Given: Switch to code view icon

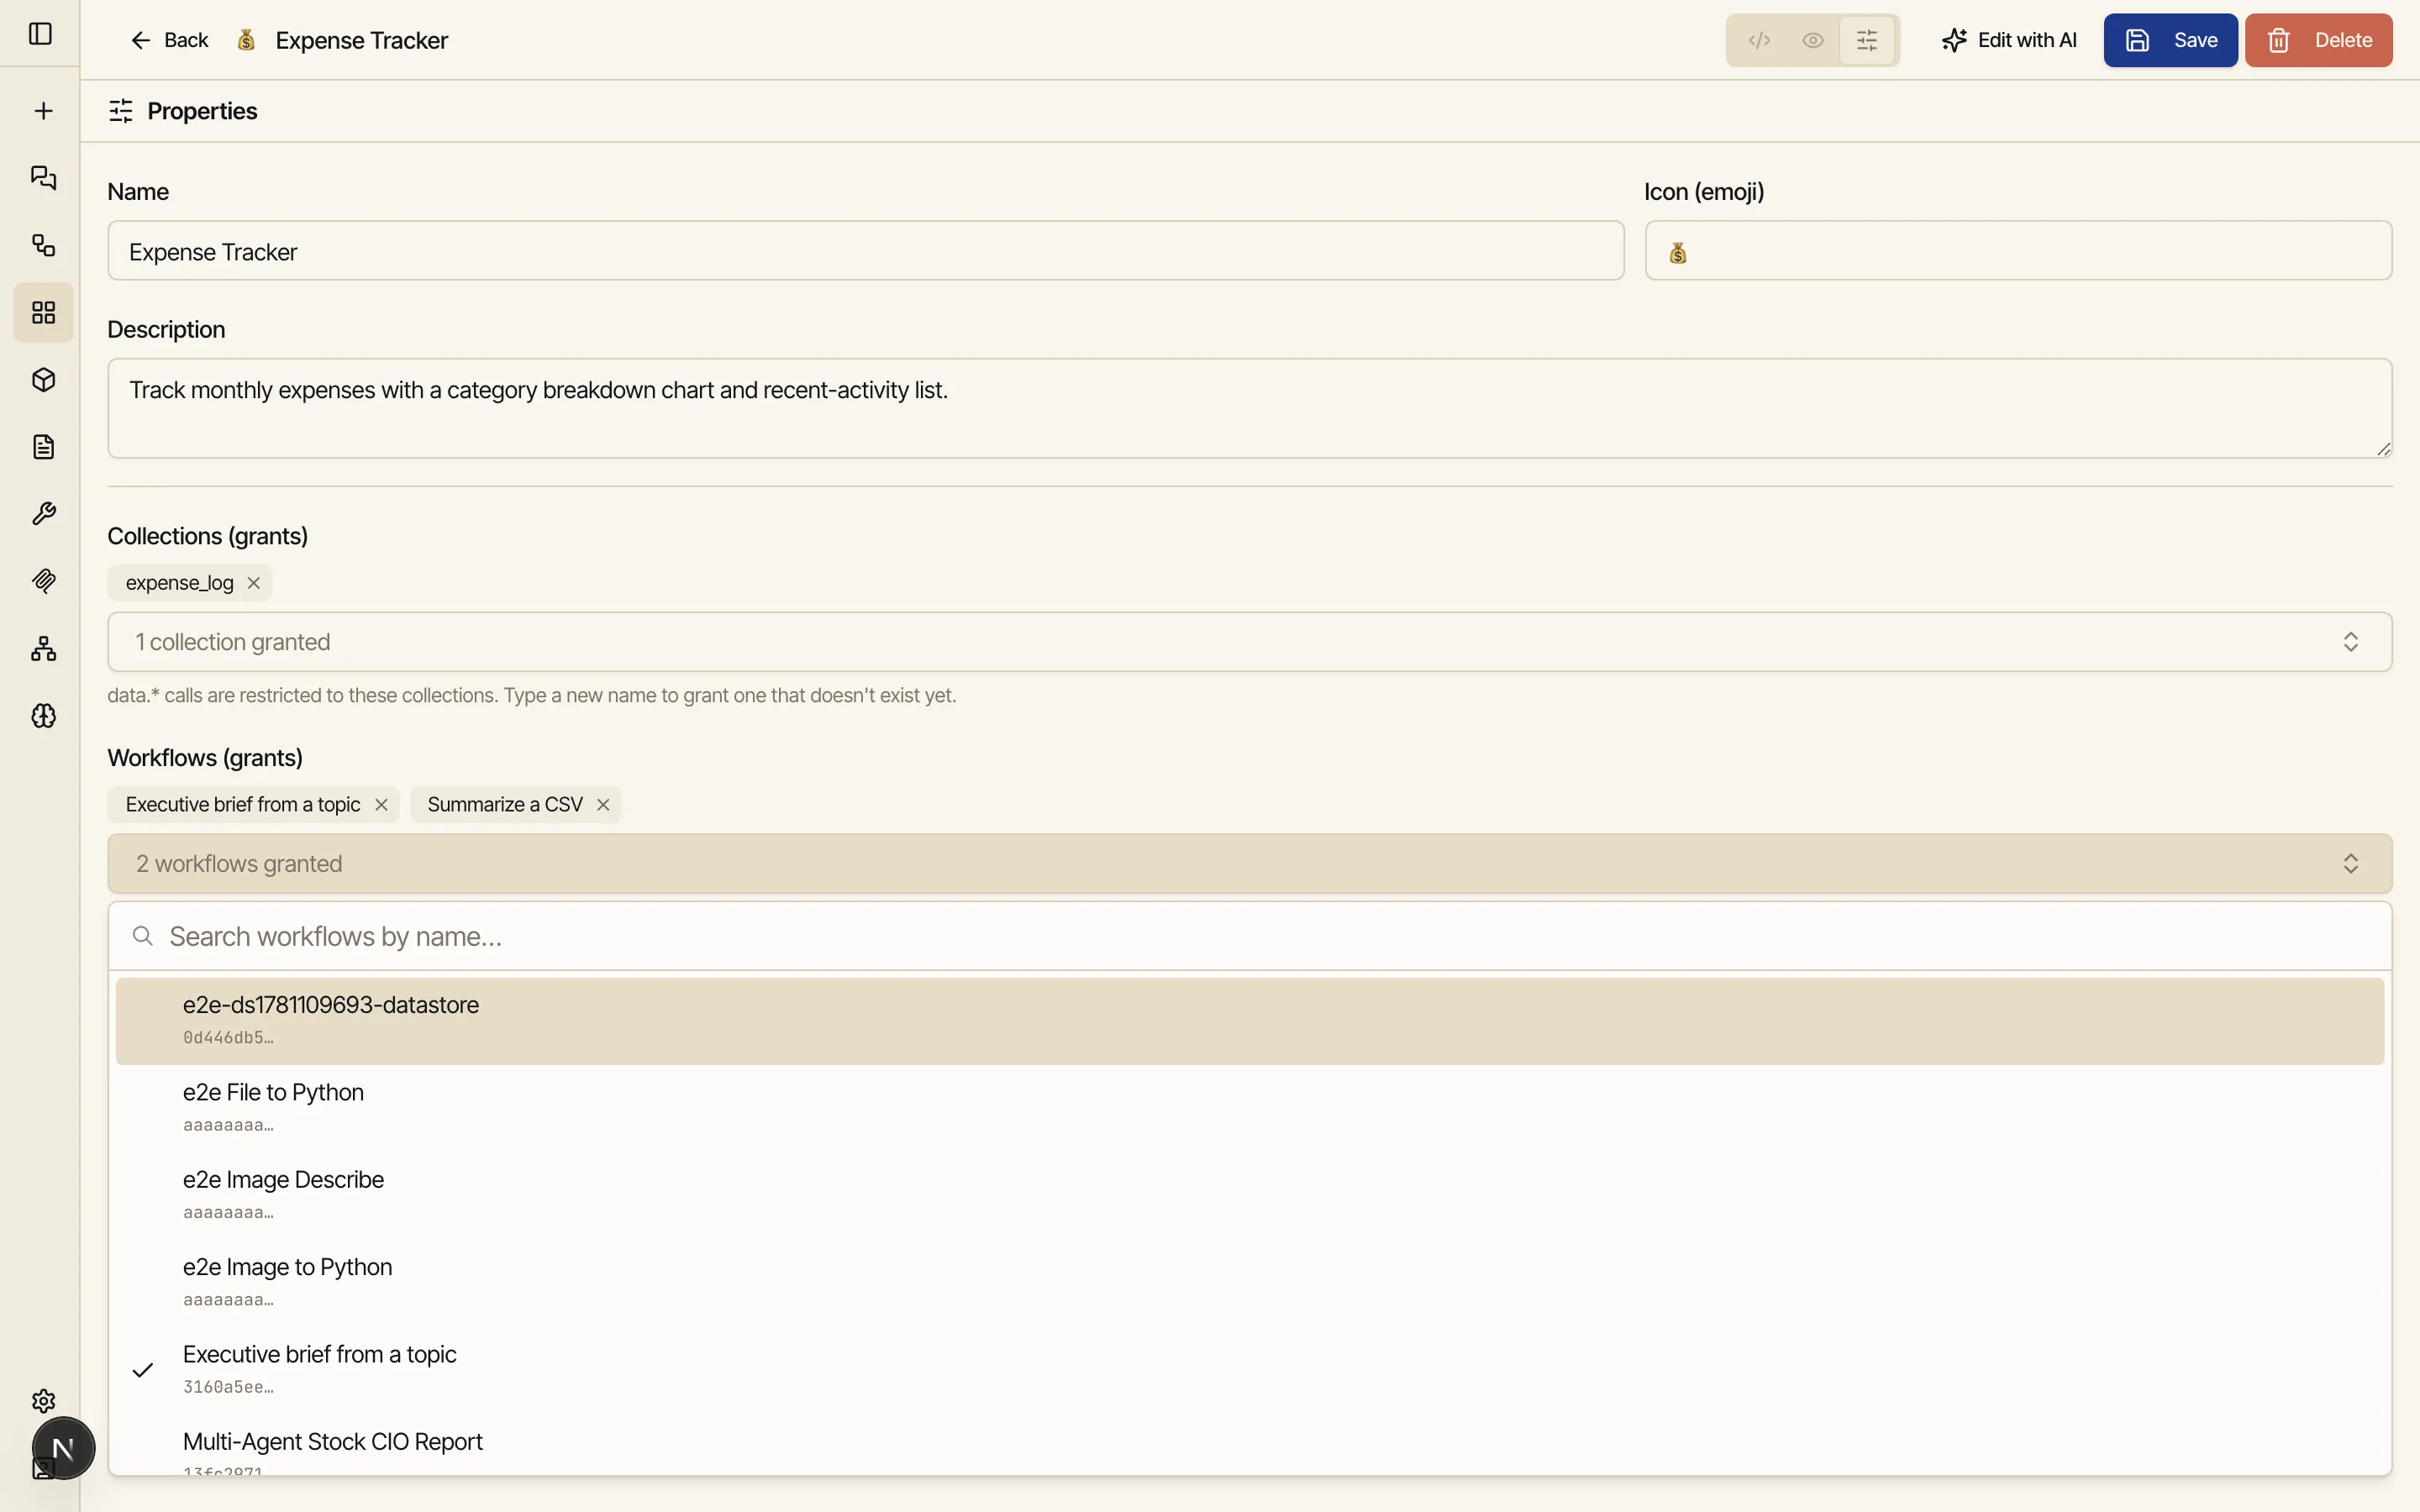Looking at the screenshot, I should tap(1759, 40).
